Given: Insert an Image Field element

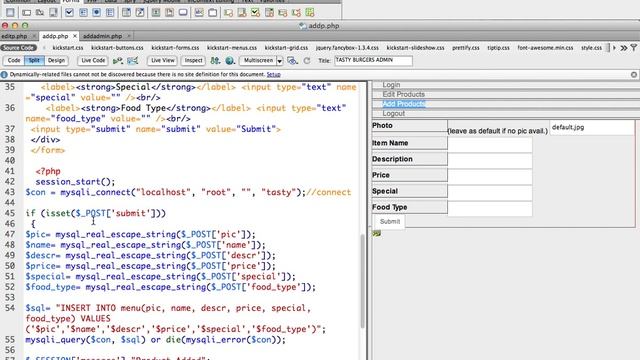Looking at the screenshot, I should click(x=156, y=13).
